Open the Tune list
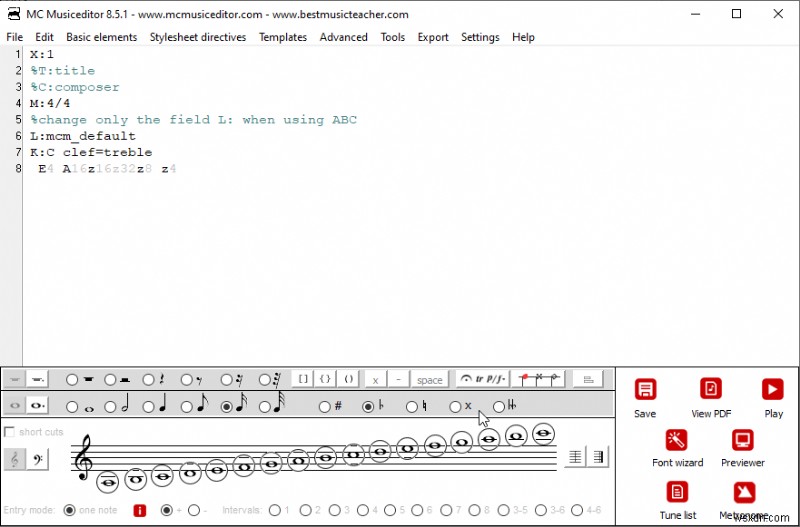 [677, 492]
